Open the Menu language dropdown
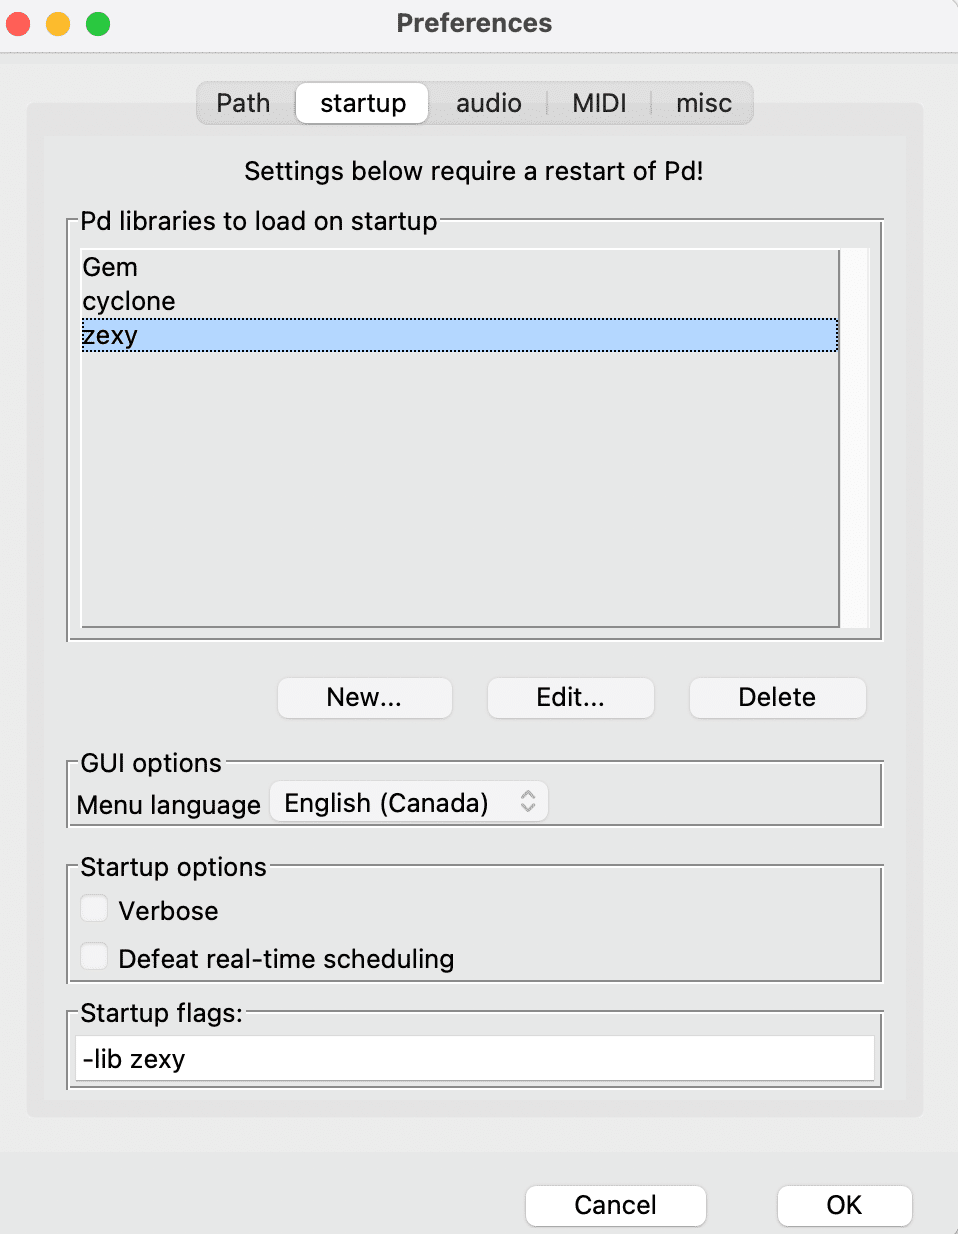This screenshot has width=958, height=1234. point(409,802)
